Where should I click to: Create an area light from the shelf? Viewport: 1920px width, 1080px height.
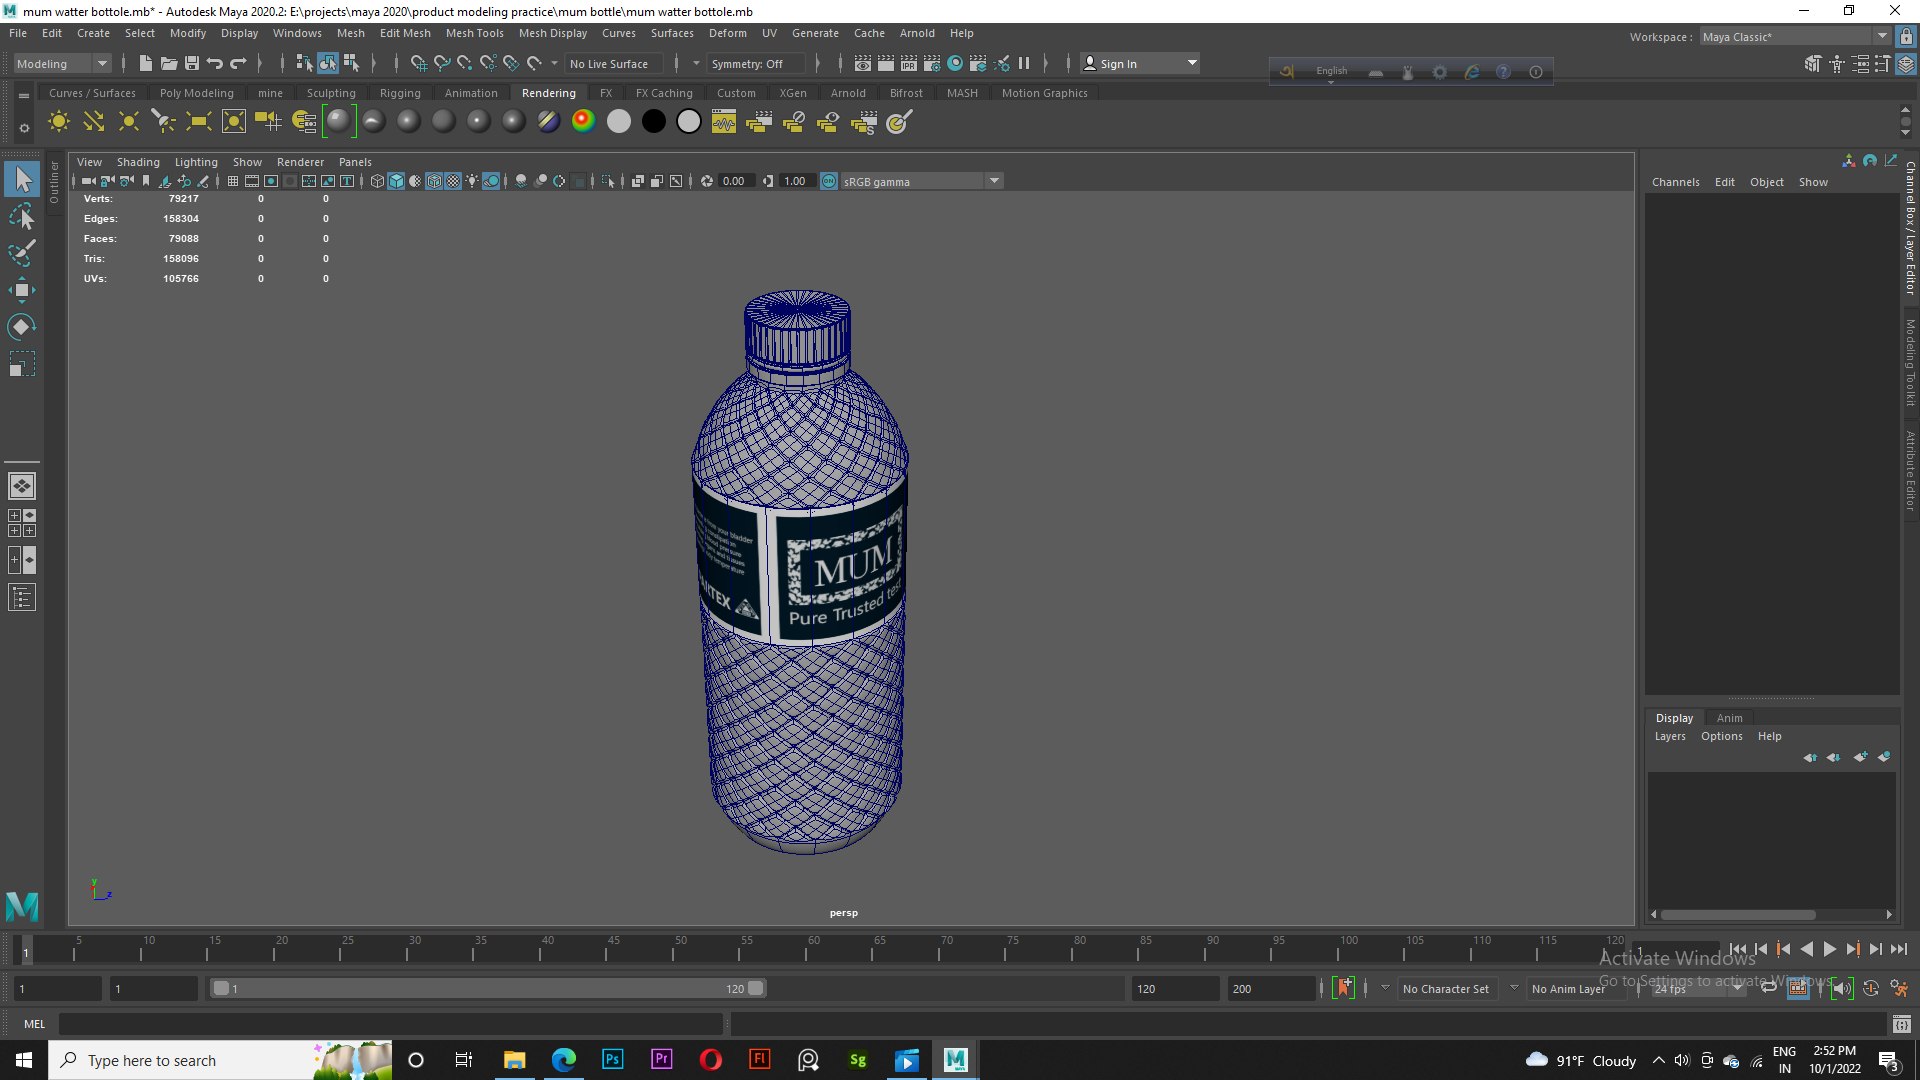pyautogui.click(x=198, y=122)
